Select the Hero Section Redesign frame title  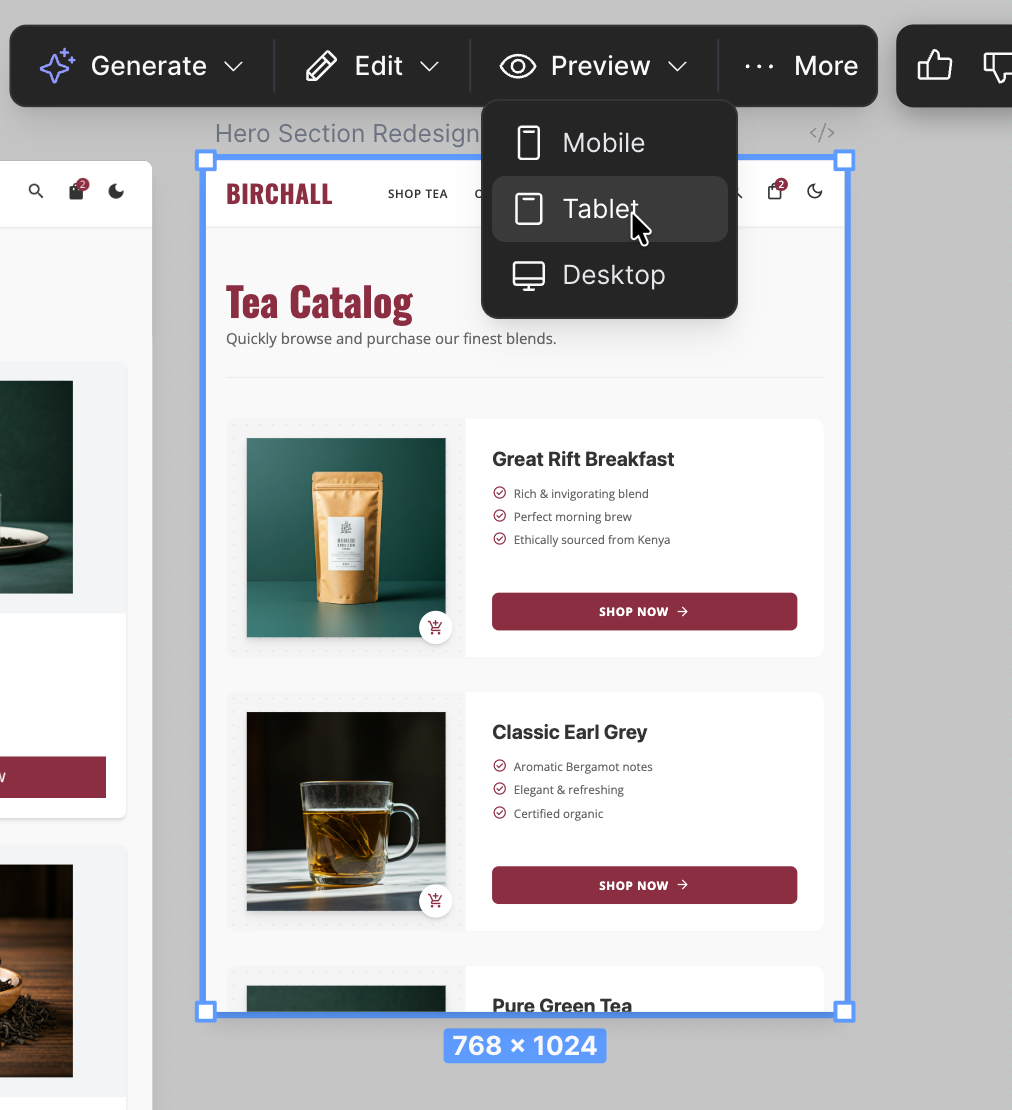347,133
